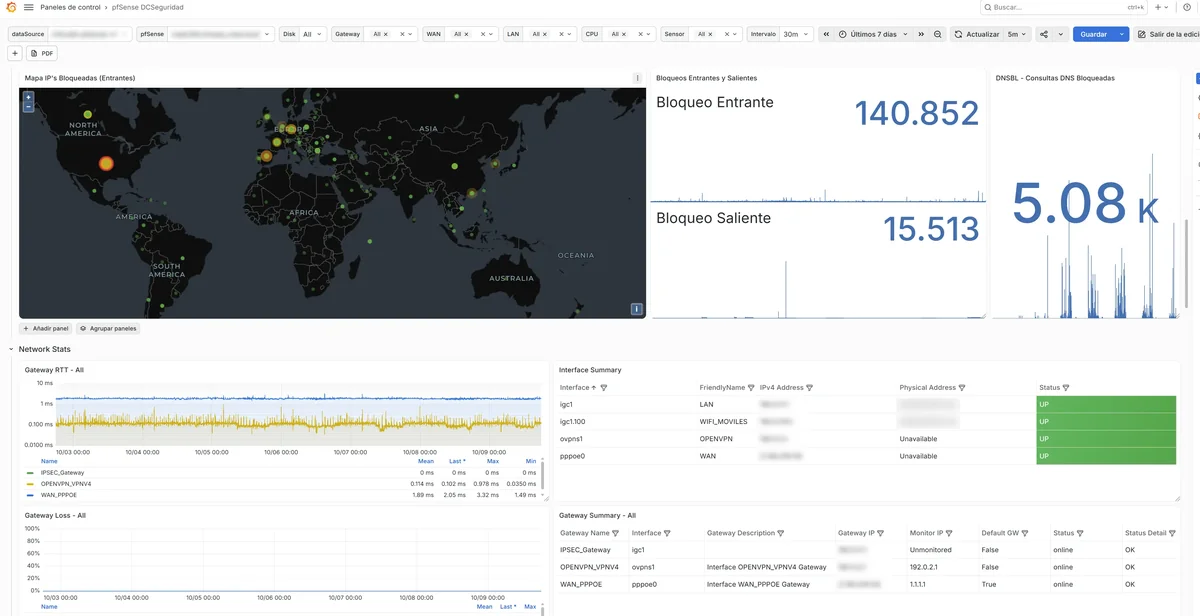The image size is (1200, 616).
Task: Filter the Status column in Interface Summary
Action: [1066, 388]
